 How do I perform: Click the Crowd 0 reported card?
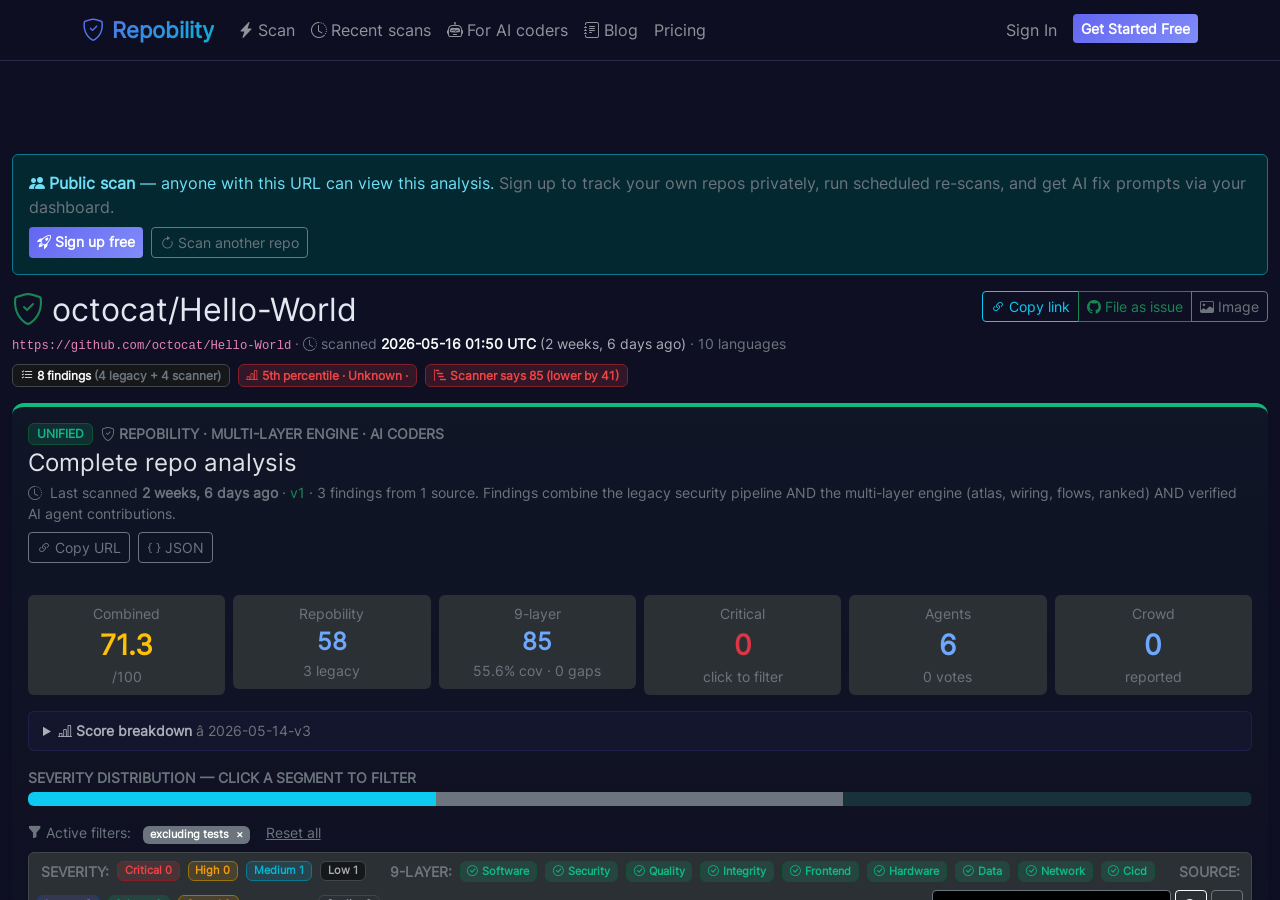1153,645
